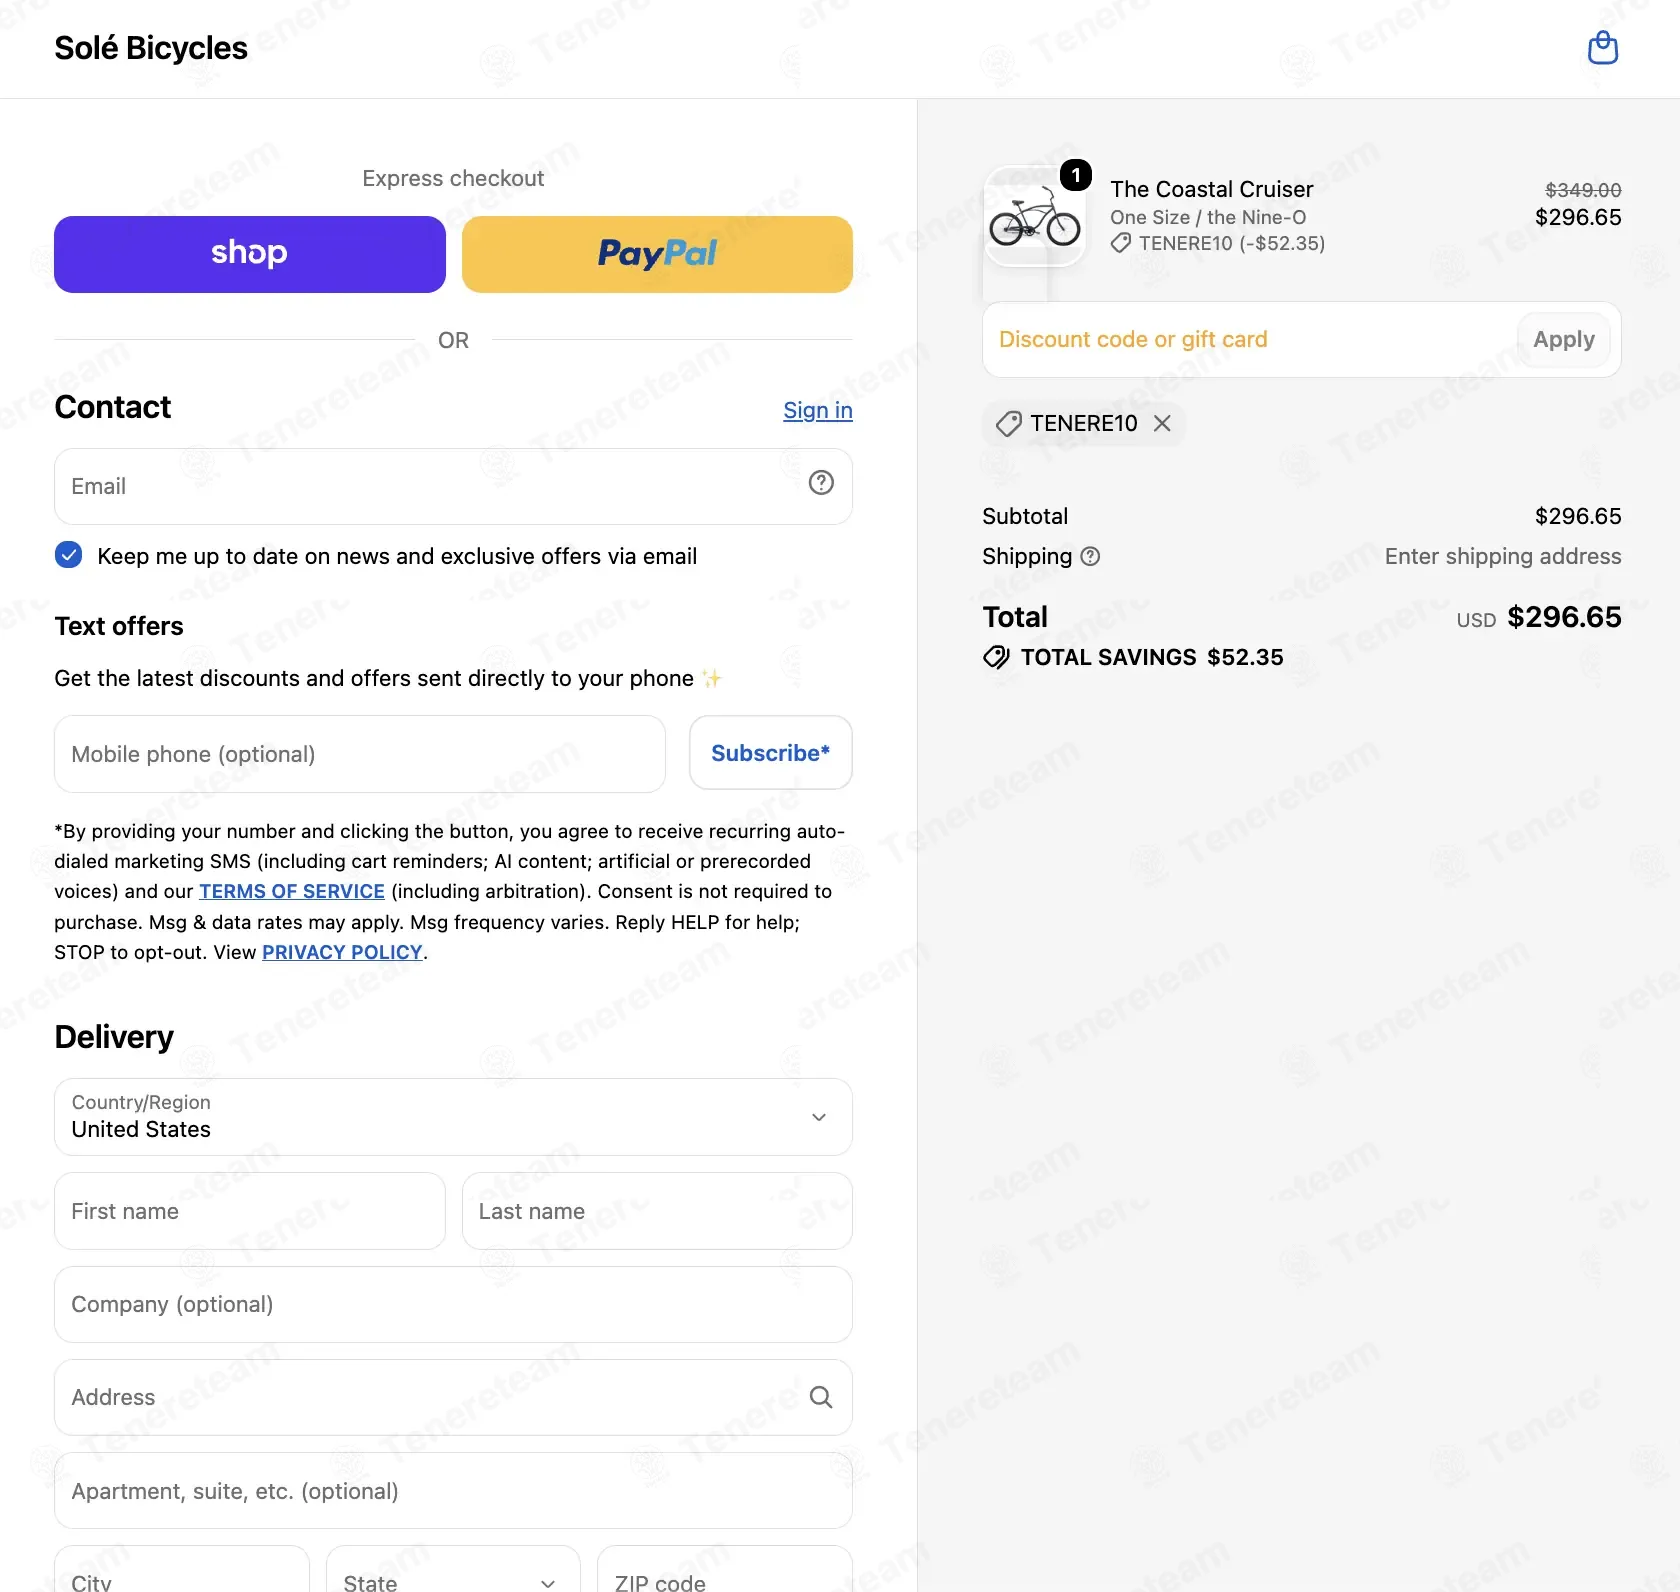This screenshot has height=1592, width=1680.
Task: Open the PRIVACY POLICY link
Action: click(342, 952)
